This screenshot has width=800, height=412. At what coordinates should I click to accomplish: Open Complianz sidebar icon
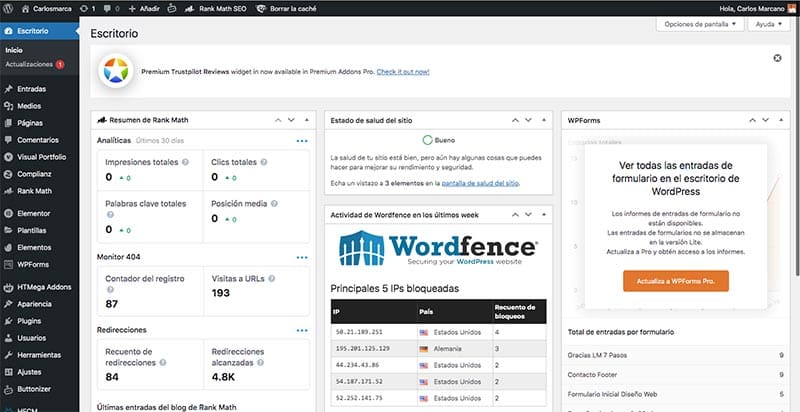click(8, 174)
